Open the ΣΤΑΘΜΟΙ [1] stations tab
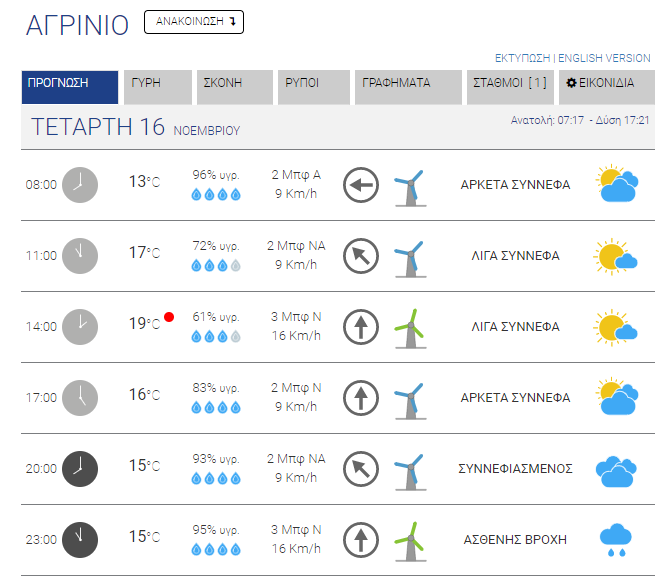This screenshot has height=576, width=666. (x=510, y=87)
